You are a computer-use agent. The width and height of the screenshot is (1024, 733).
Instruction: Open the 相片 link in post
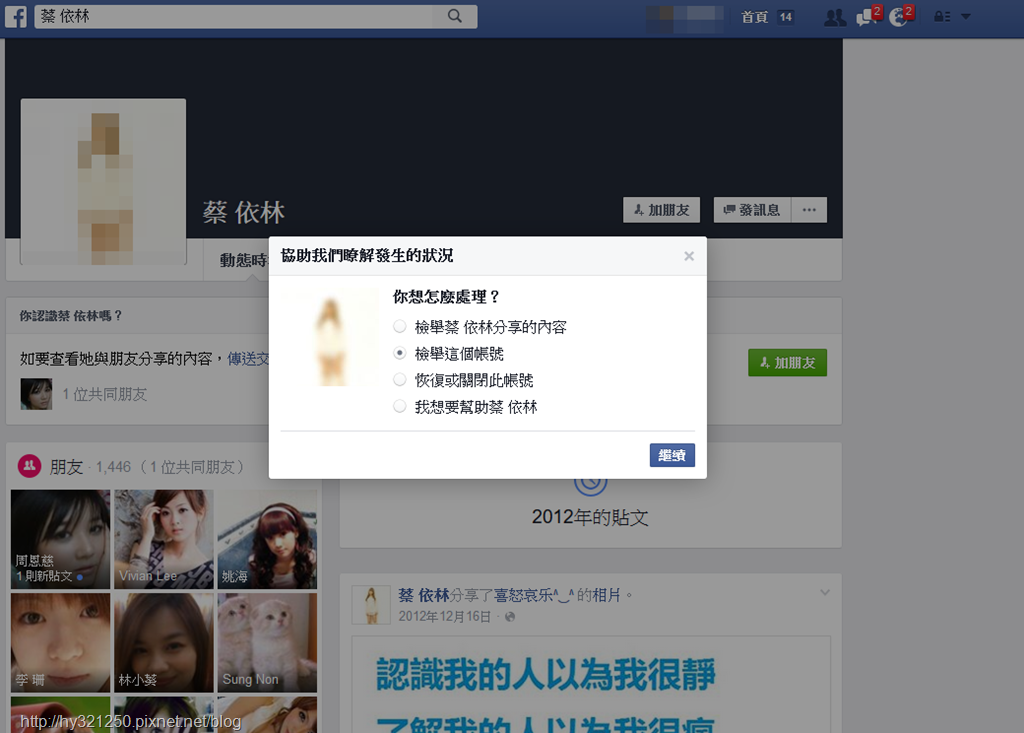[607, 595]
